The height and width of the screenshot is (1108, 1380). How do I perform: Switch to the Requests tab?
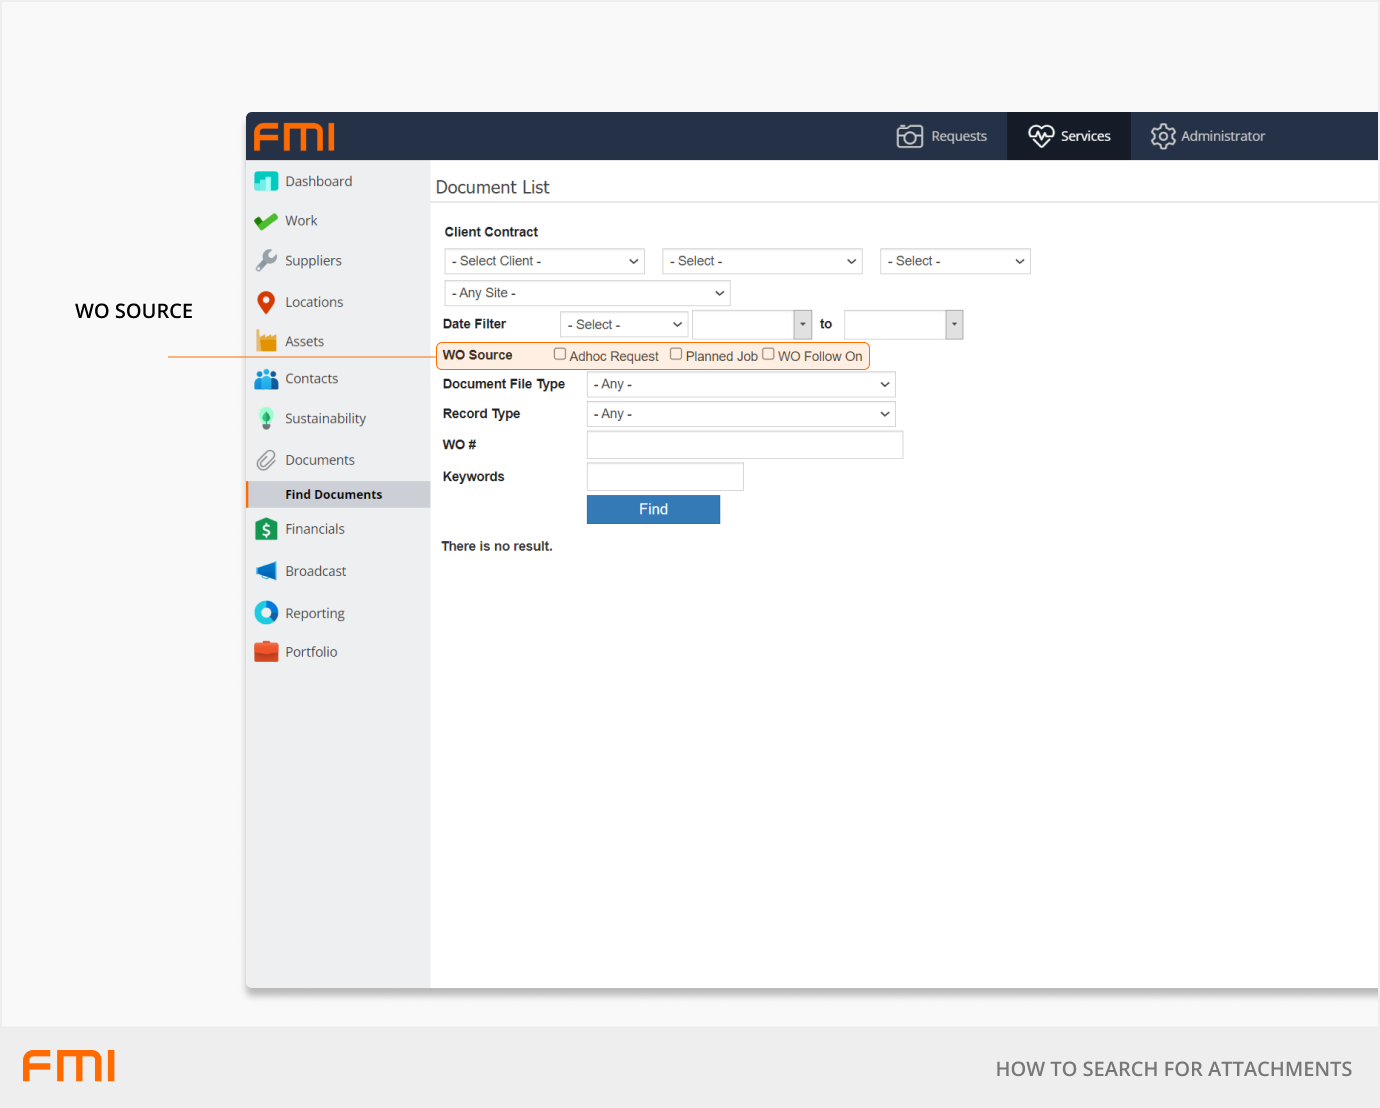click(942, 136)
